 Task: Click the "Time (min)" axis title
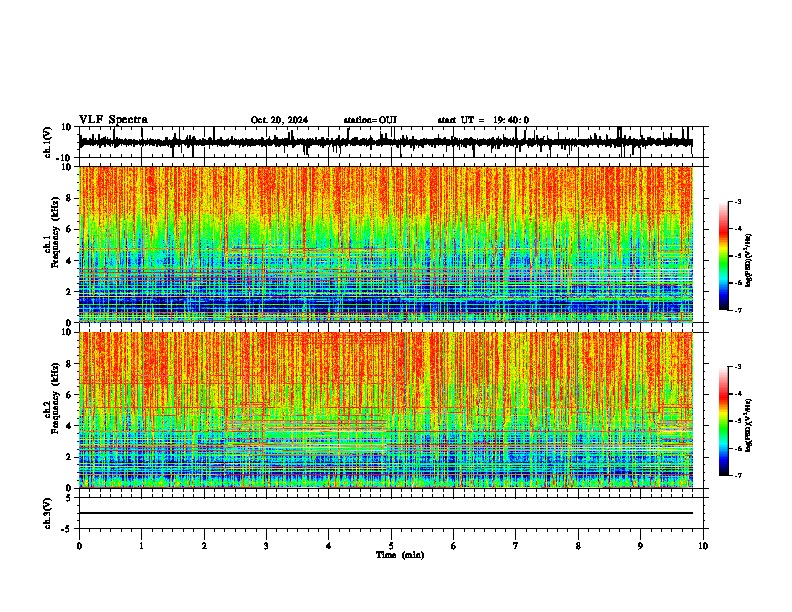tap(400, 555)
